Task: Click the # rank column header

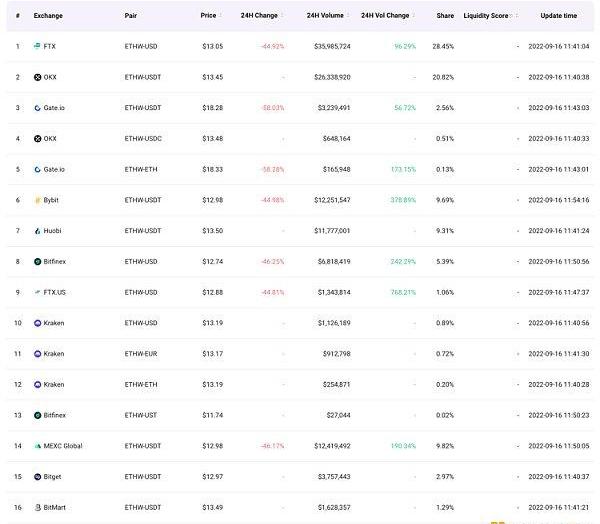Action: click(18, 16)
